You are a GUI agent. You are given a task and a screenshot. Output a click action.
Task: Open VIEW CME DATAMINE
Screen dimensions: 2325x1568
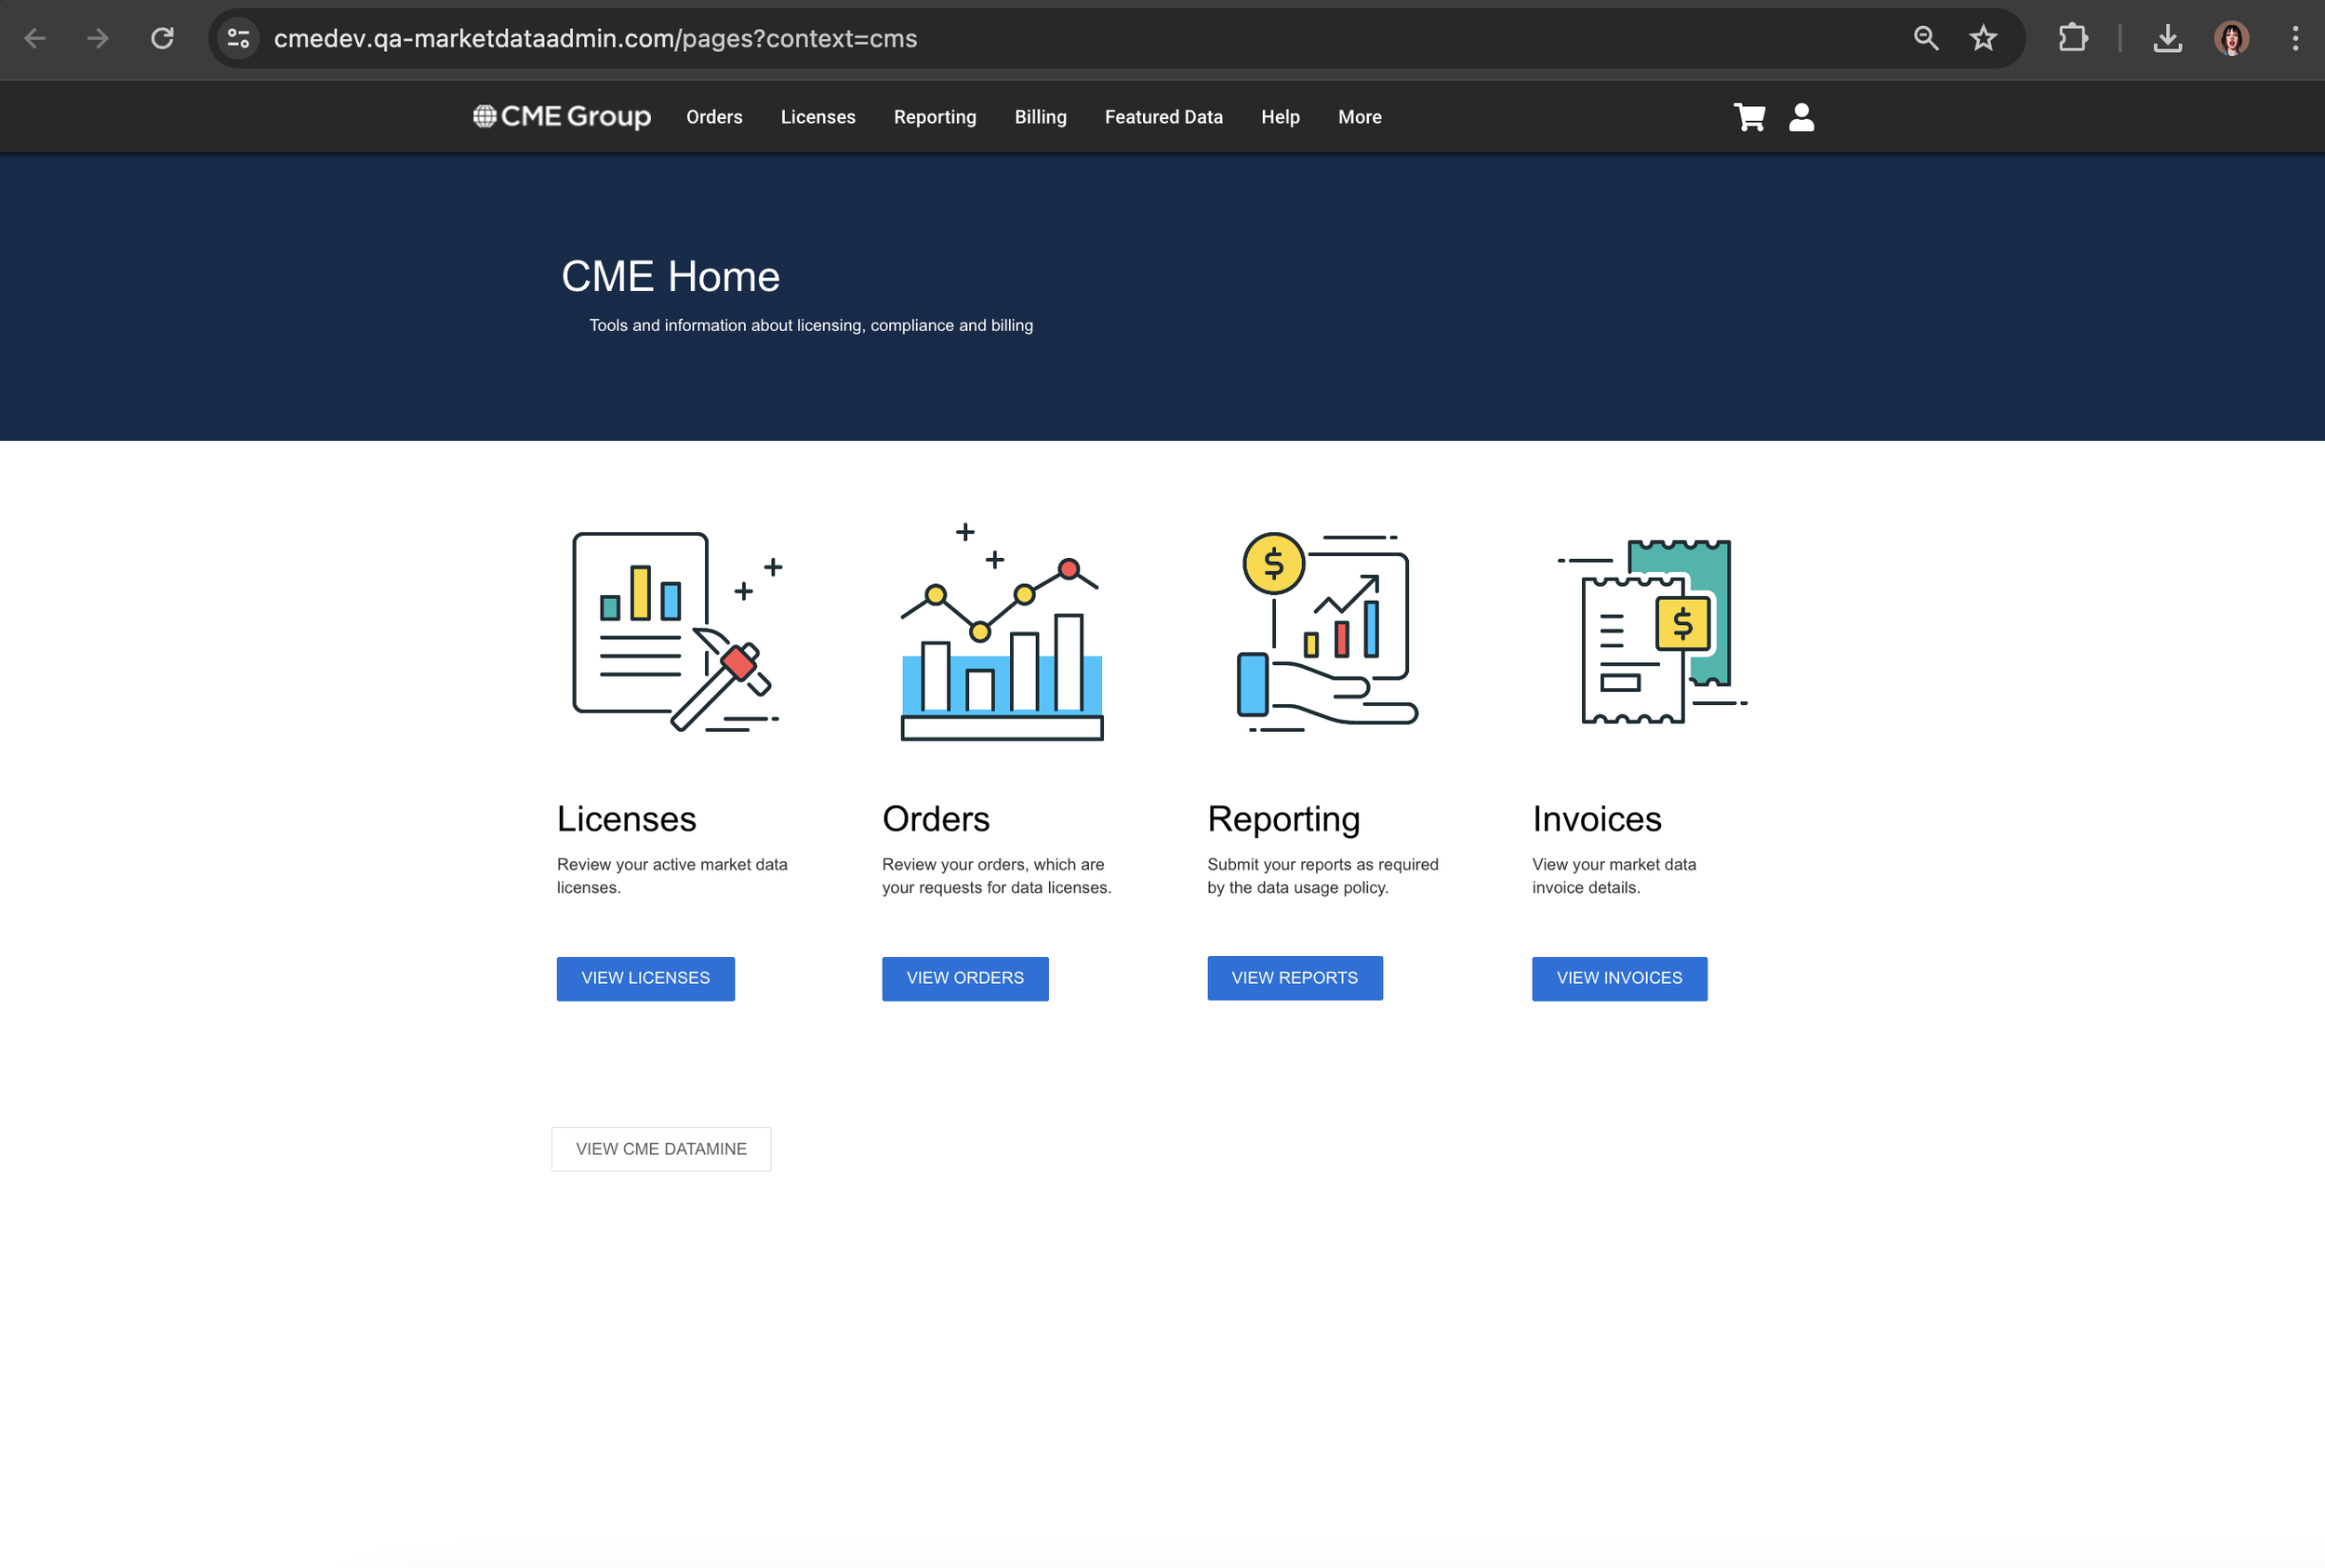pyautogui.click(x=660, y=1148)
